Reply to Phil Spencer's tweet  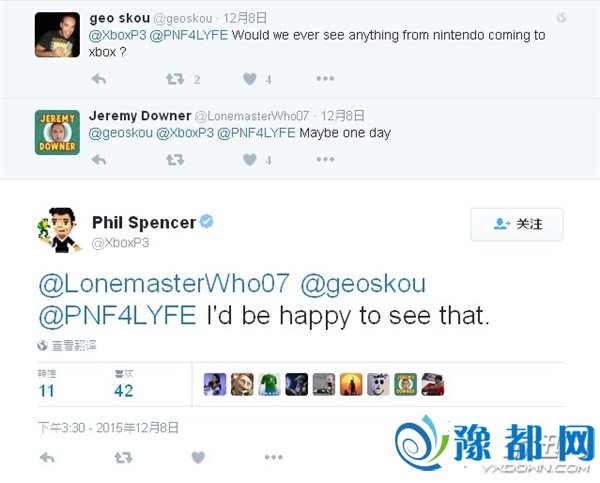[x=47, y=458]
